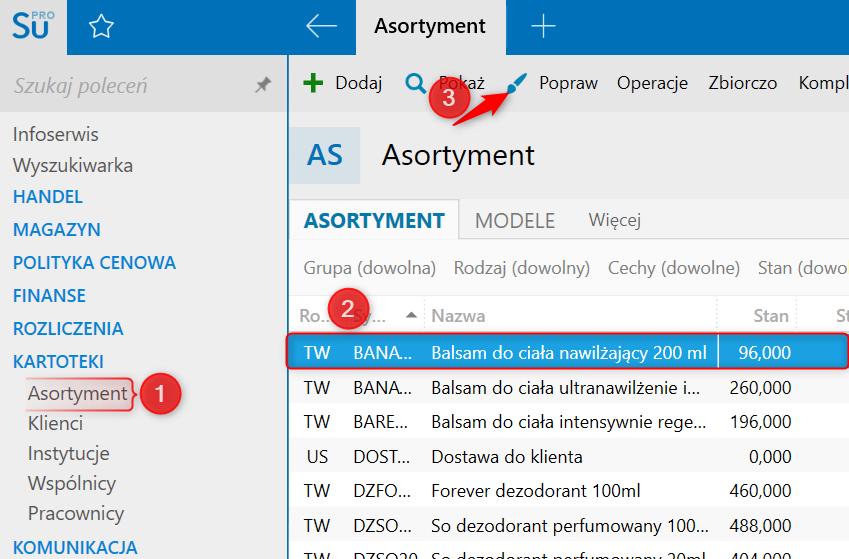This screenshot has width=849, height=559.
Task: Click the 488,000 stock value
Action: 760,525
